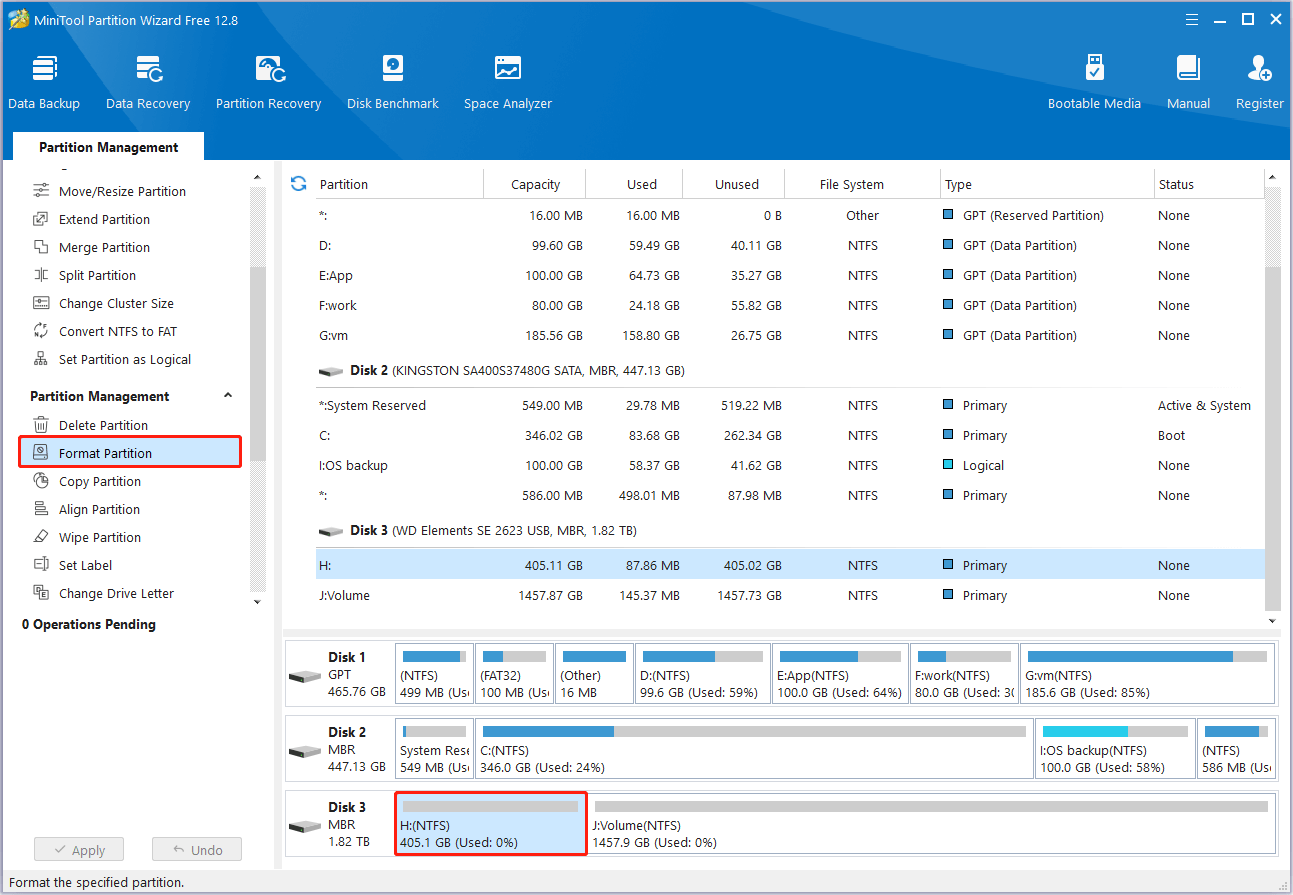The width and height of the screenshot is (1293, 895).
Task: Launch Data Recovery
Action: click(148, 82)
